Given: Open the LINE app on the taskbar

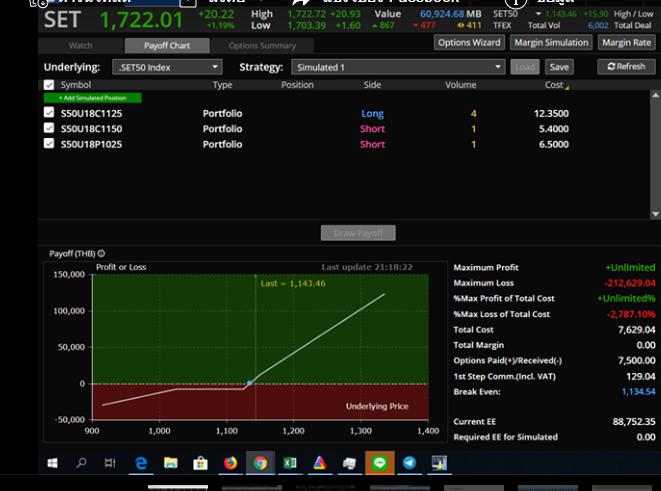Looking at the screenshot, I should click(380, 463).
